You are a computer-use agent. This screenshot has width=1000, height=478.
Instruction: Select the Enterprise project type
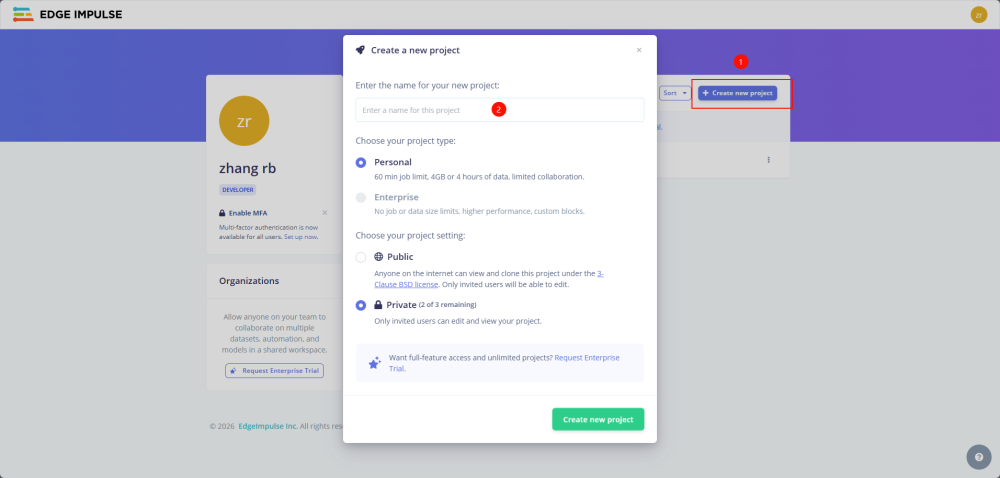pyautogui.click(x=361, y=197)
